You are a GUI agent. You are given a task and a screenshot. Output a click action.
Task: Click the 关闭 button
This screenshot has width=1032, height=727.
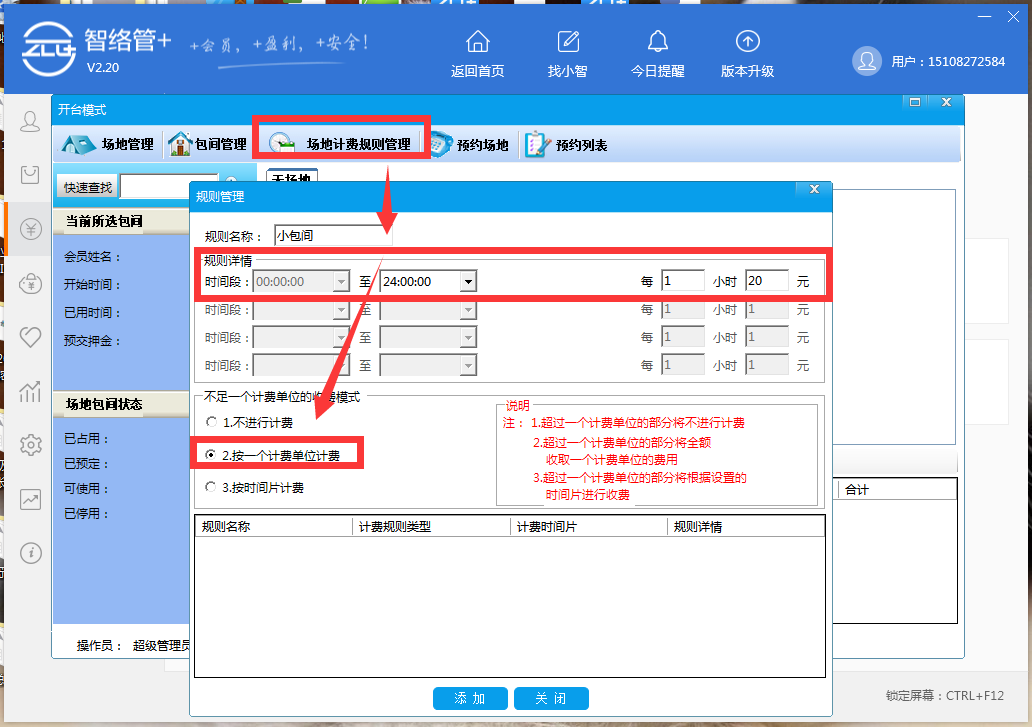pyautogui.click(x=551, y=698)
